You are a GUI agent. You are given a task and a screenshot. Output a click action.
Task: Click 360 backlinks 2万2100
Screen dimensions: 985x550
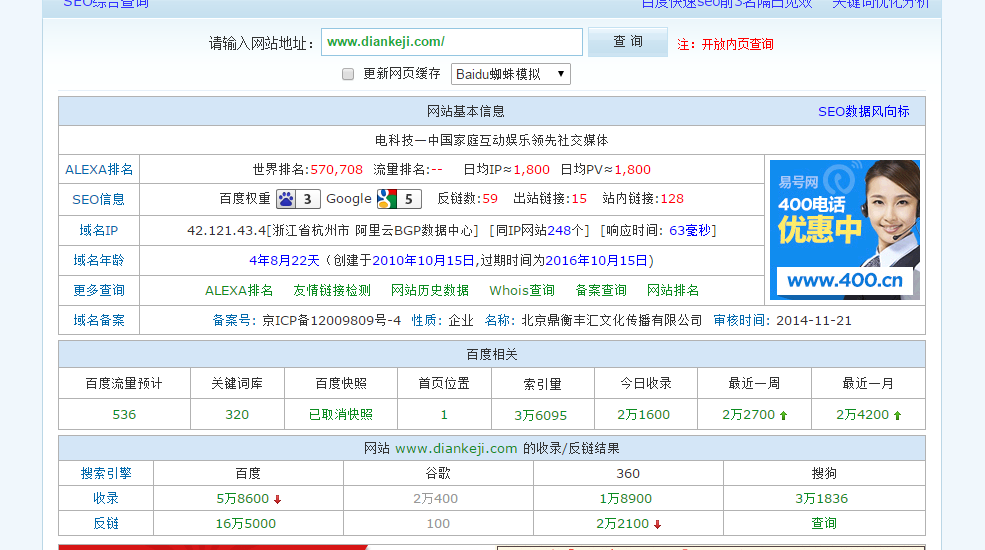click(x=623, y=524)
